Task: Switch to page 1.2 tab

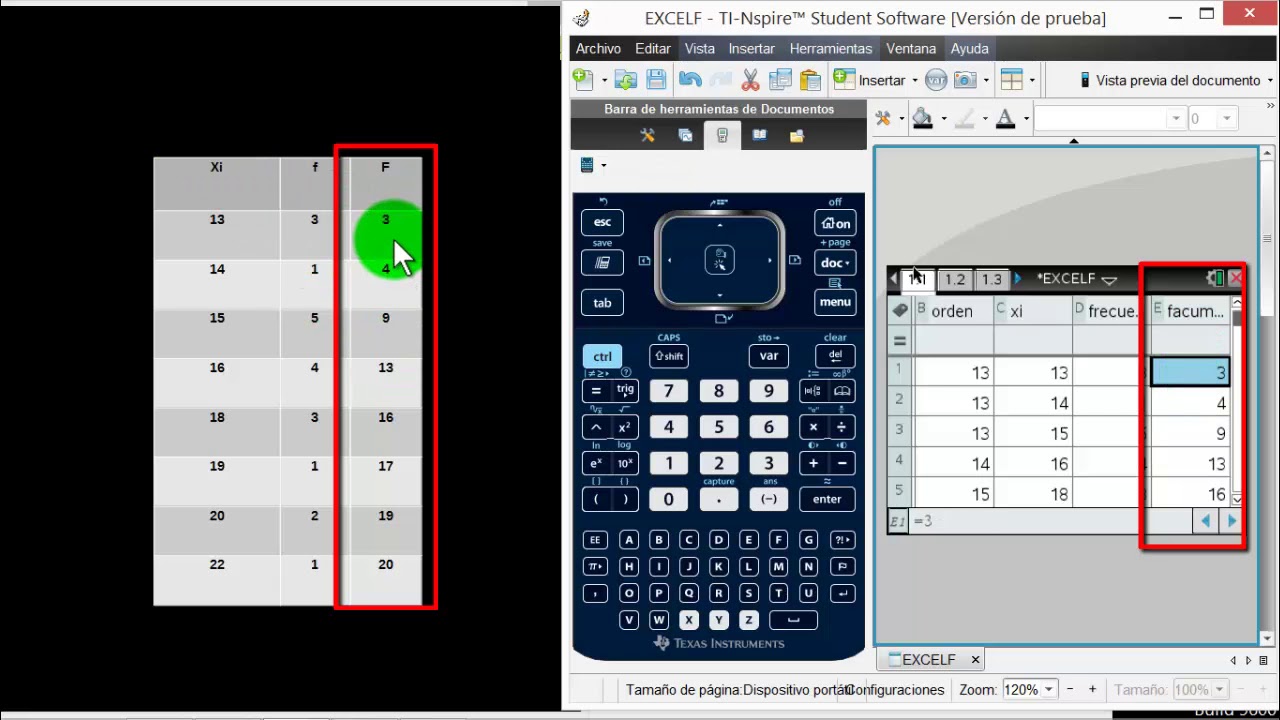Action: pyautogui.click(x=955, y=279)
